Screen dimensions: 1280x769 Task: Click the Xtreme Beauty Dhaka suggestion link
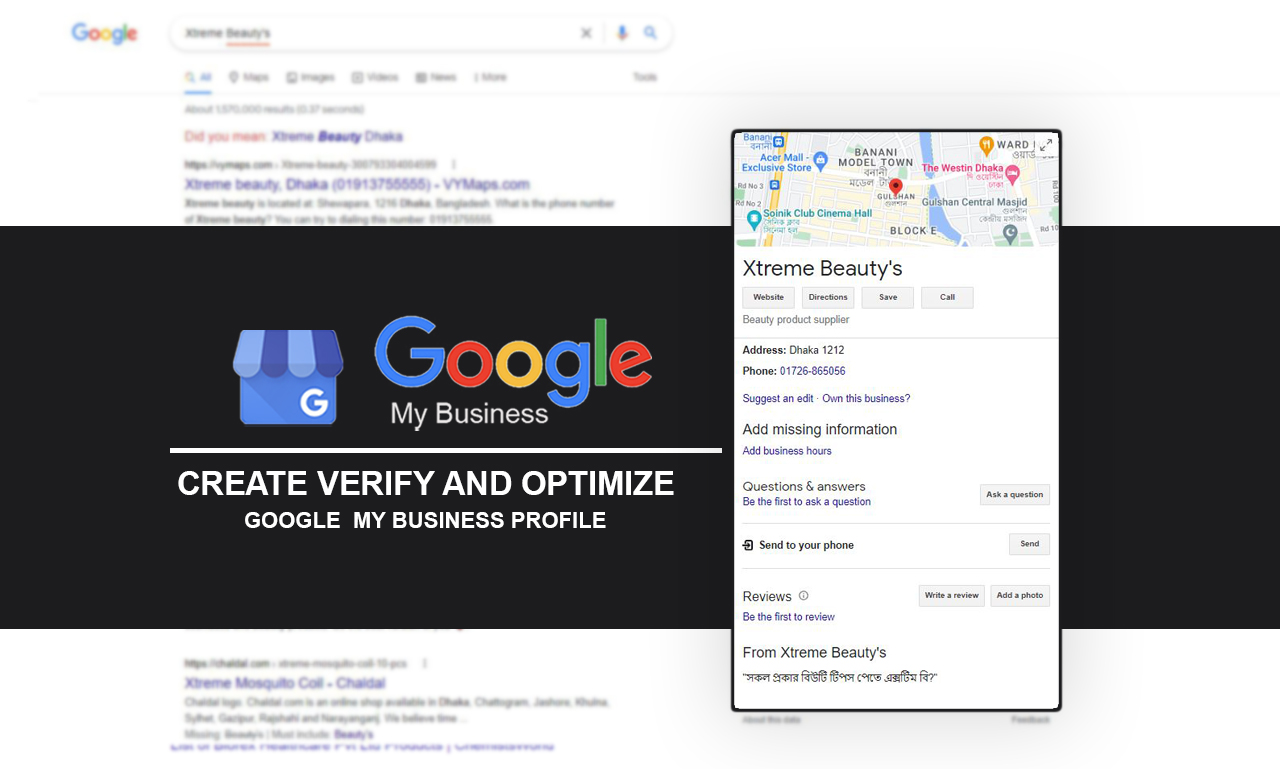[337, 136]
